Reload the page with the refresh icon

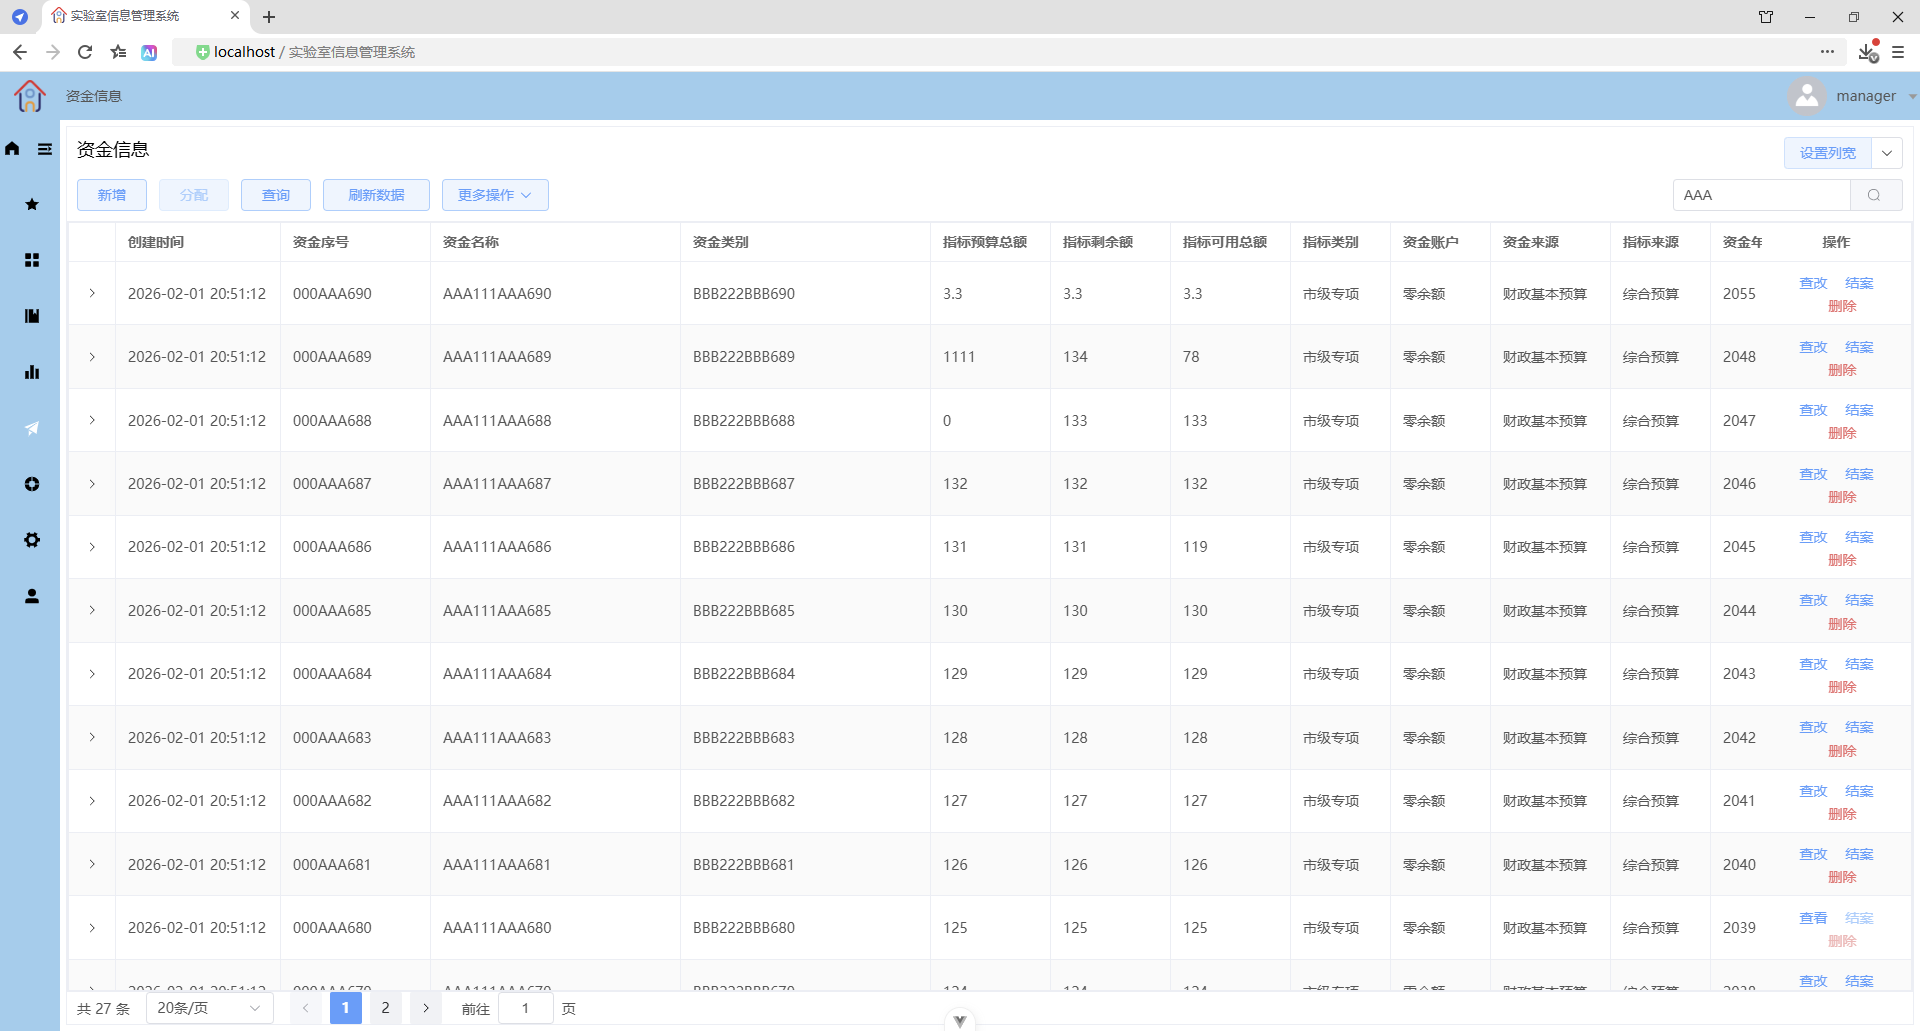pos(85,52)
